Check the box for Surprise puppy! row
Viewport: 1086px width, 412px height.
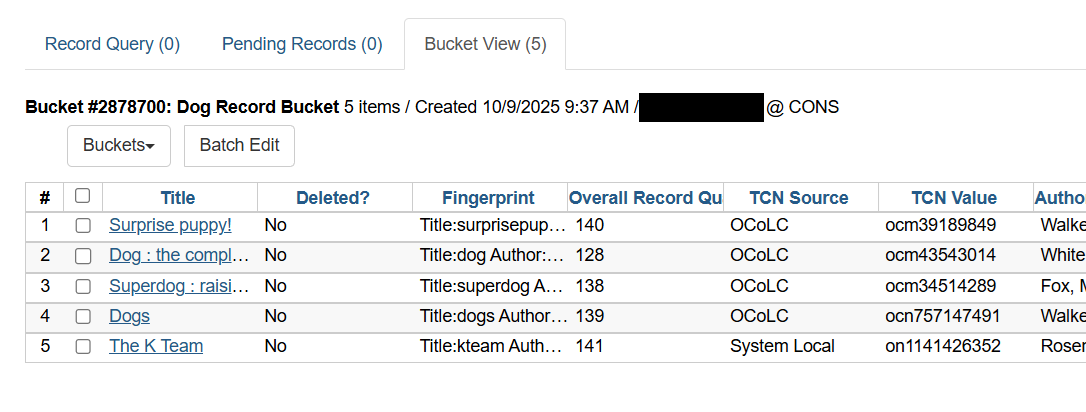[x=83, y=226]
